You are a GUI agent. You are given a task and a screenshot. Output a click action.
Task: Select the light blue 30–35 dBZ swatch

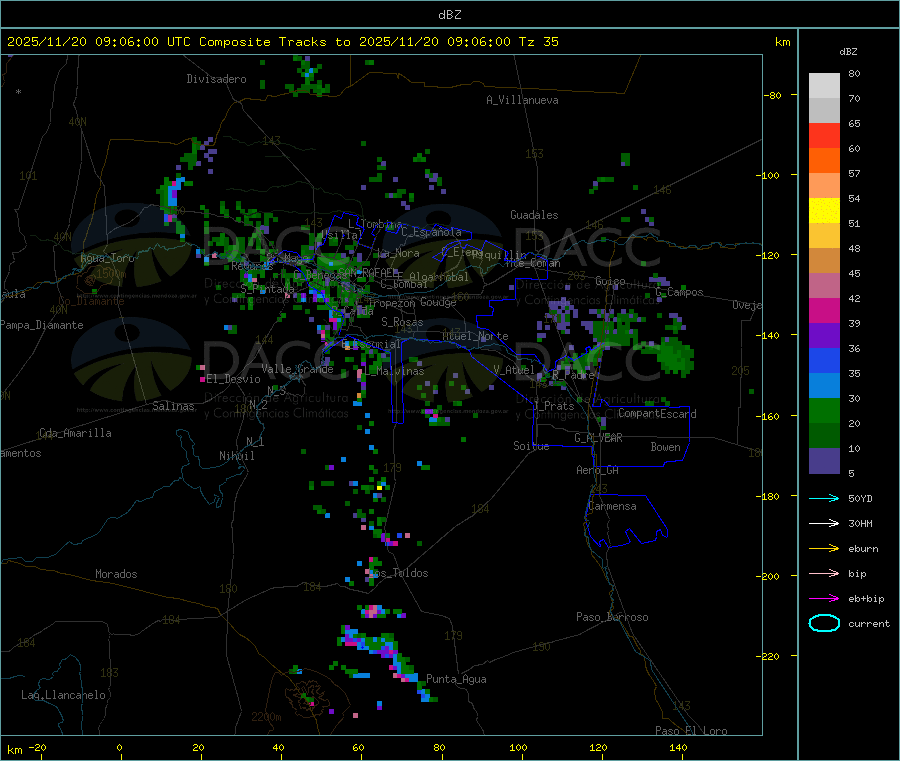tap(824, 386)
